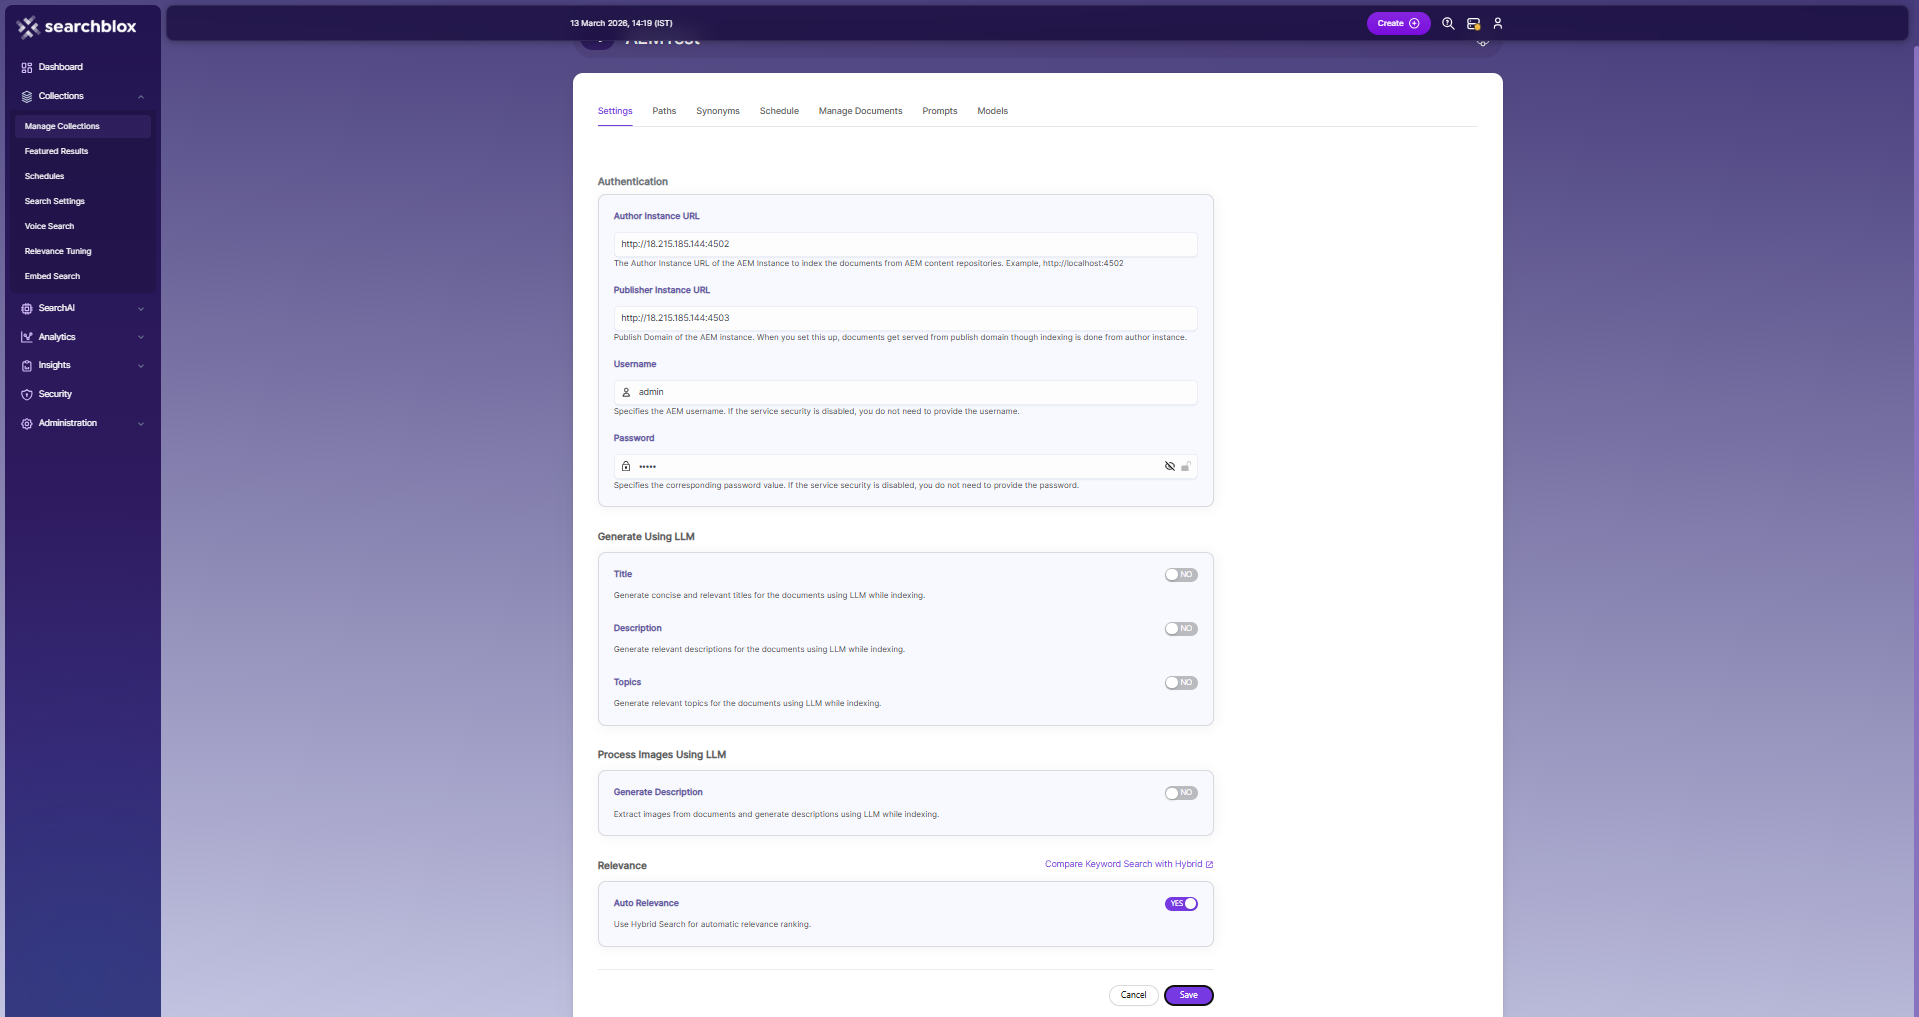Open Manage Collections in sidebar
Viewport: 1919px width, 1017px height.
(x=83, y=127)
